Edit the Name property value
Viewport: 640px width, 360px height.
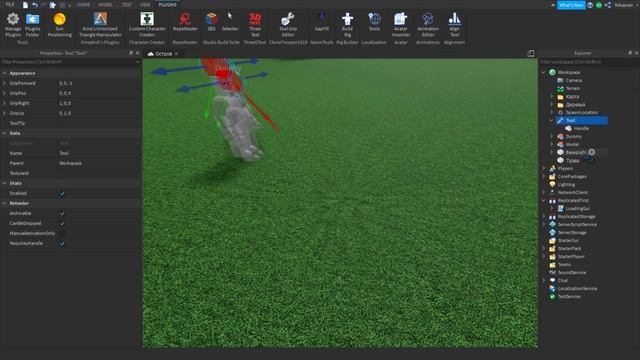click(98, 153)
